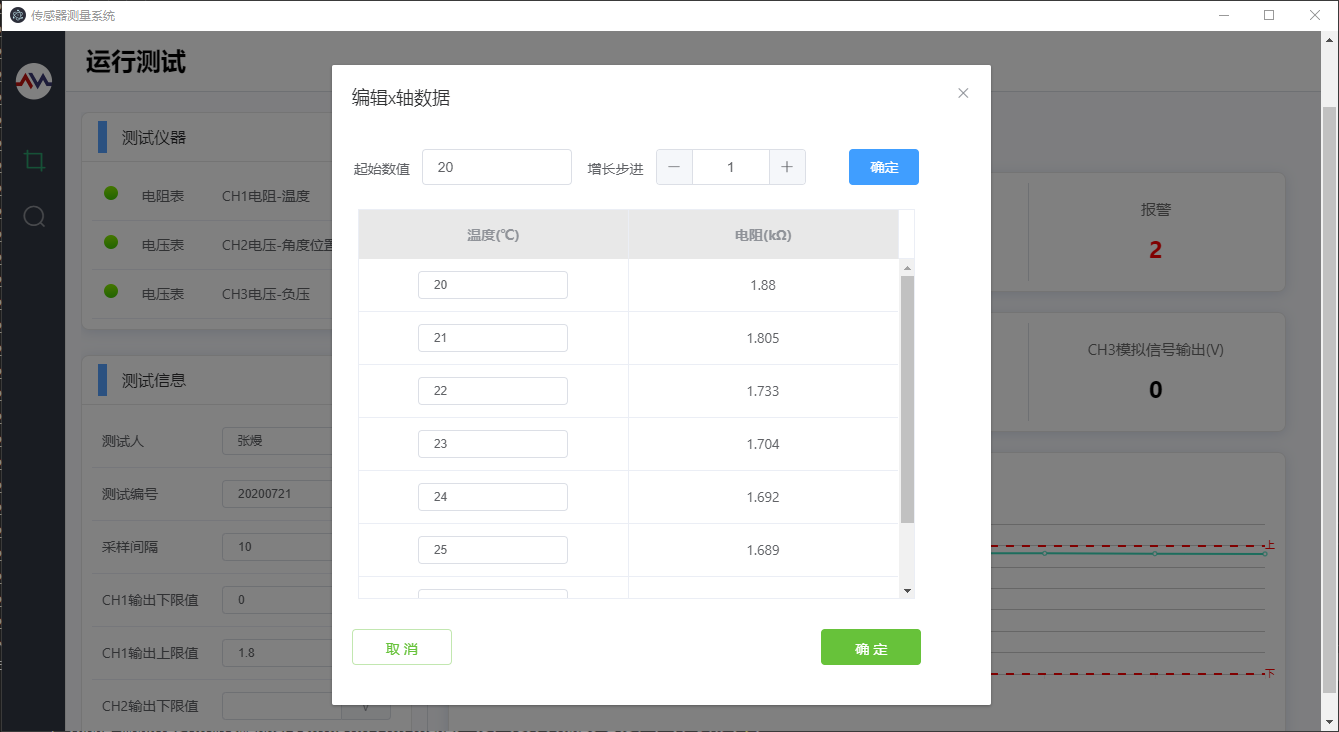Click the green 确定 button
The image size is (1339, 732).
tap(870, 648)
